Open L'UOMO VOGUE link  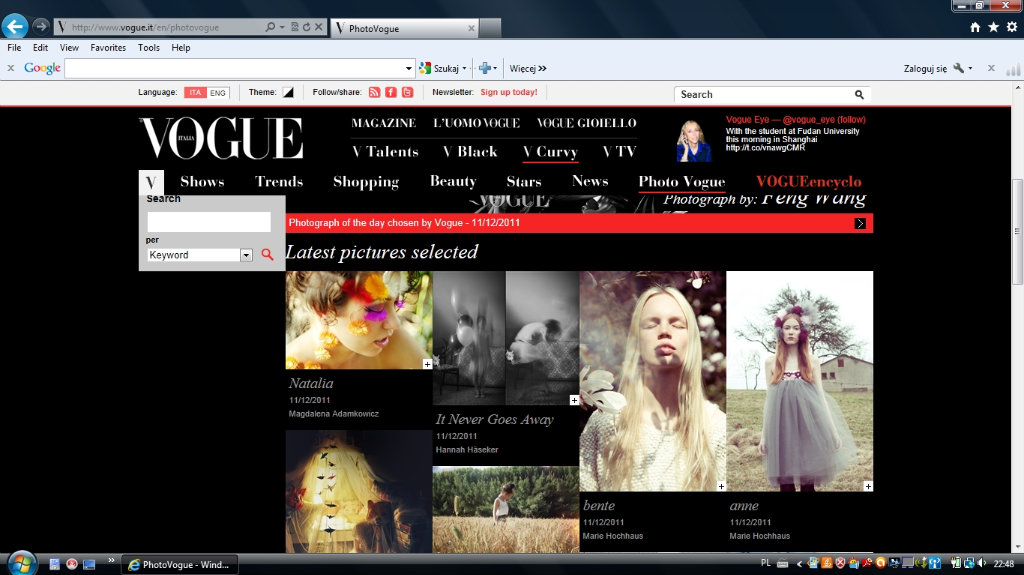(x=477, y=123)
